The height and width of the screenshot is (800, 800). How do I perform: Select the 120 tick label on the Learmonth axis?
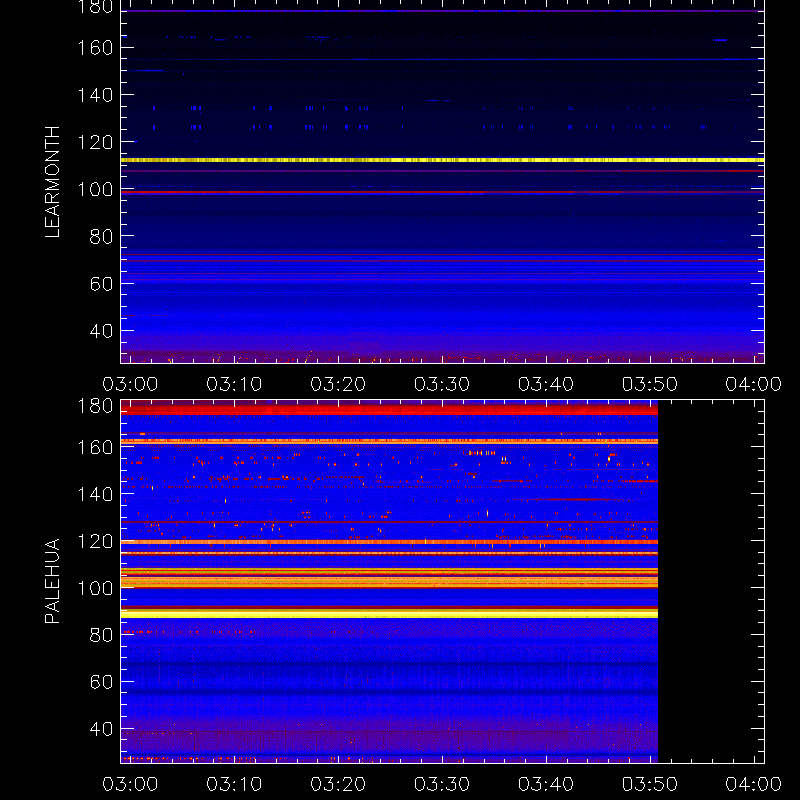95,142
